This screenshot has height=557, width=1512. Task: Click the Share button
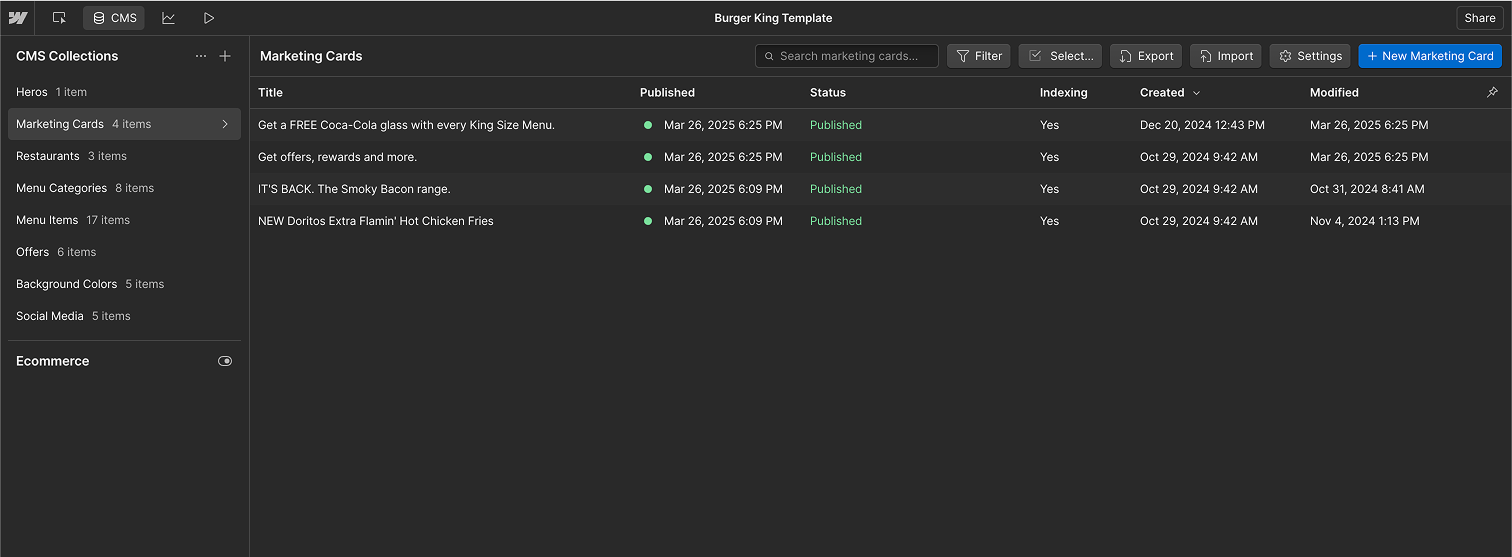click(1480, 18)
